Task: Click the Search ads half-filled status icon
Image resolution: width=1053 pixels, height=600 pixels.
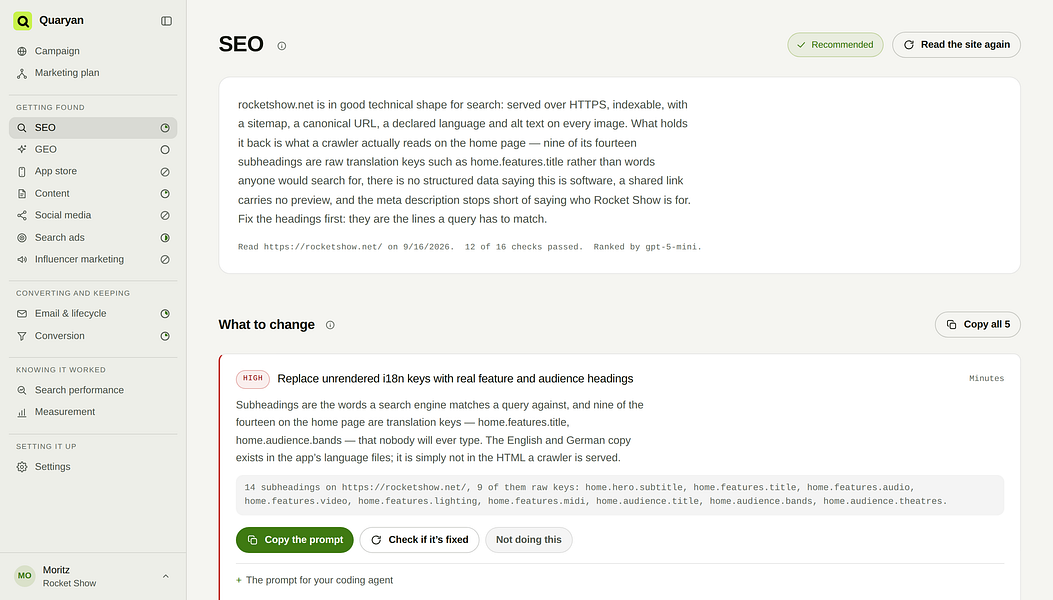Action: point(165,238)
